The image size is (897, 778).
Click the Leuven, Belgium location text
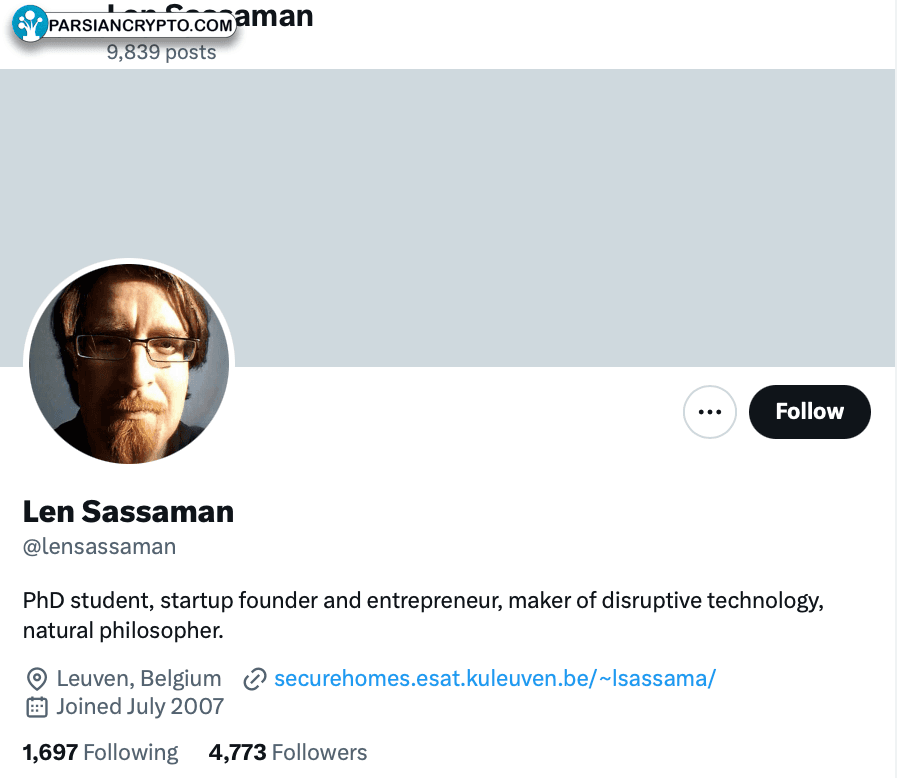[138, 679]
